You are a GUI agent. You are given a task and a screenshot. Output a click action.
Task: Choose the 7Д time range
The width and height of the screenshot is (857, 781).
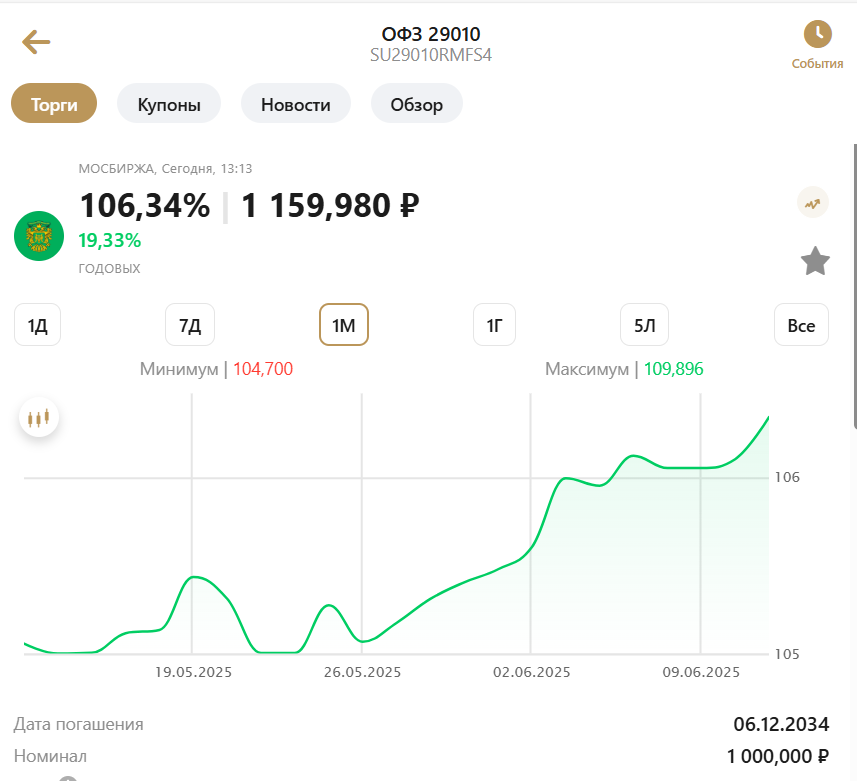[190, 325]
